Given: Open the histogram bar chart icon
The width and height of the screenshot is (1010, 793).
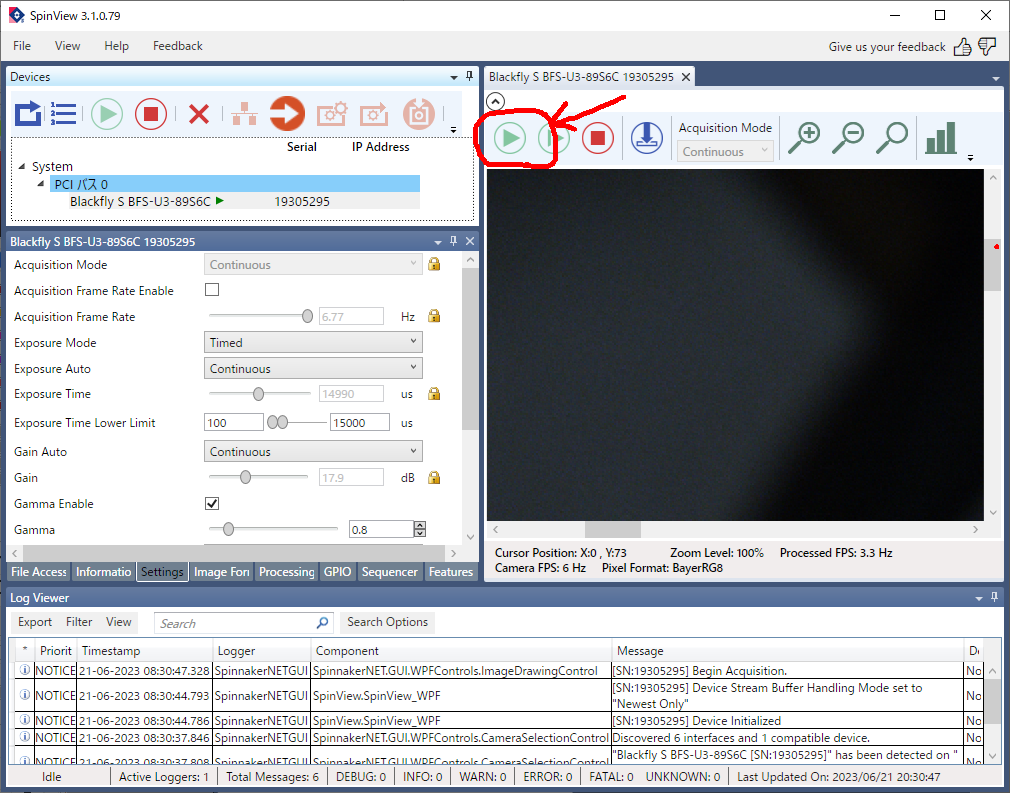Looking at the screenshot, I should [x=940, y=138].
